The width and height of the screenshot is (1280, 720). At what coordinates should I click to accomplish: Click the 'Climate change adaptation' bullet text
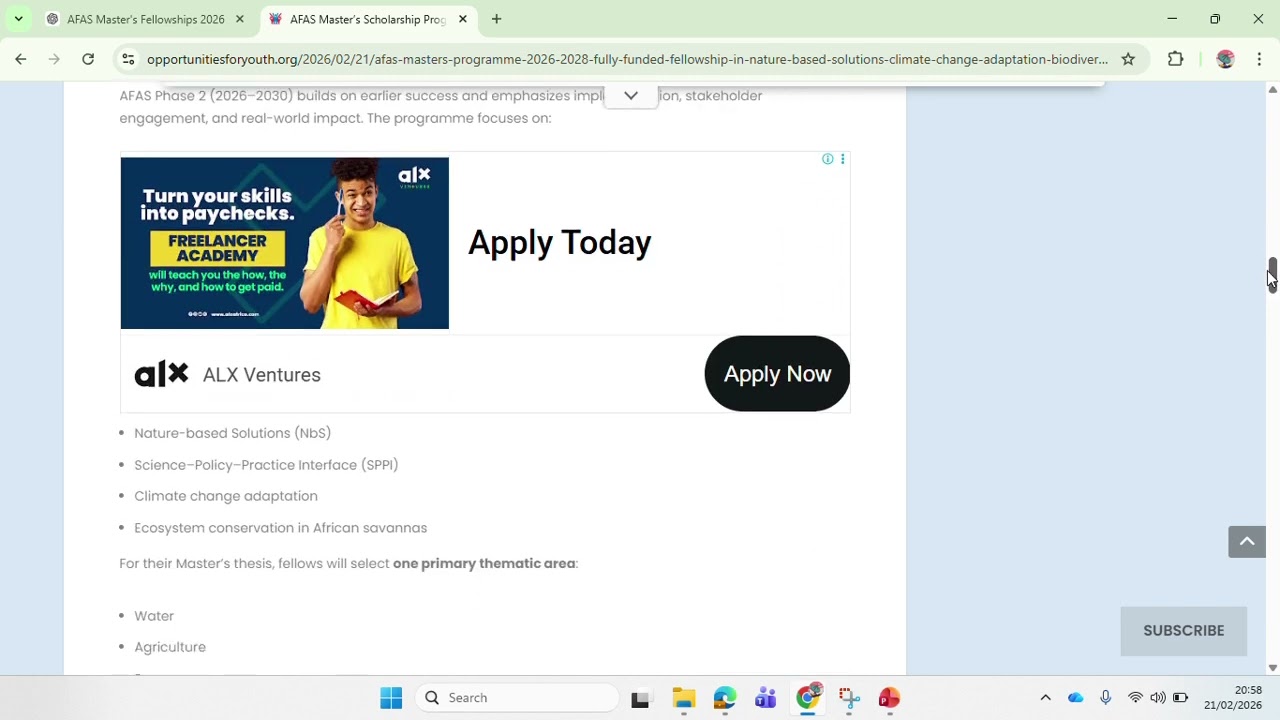click(226, 496)
